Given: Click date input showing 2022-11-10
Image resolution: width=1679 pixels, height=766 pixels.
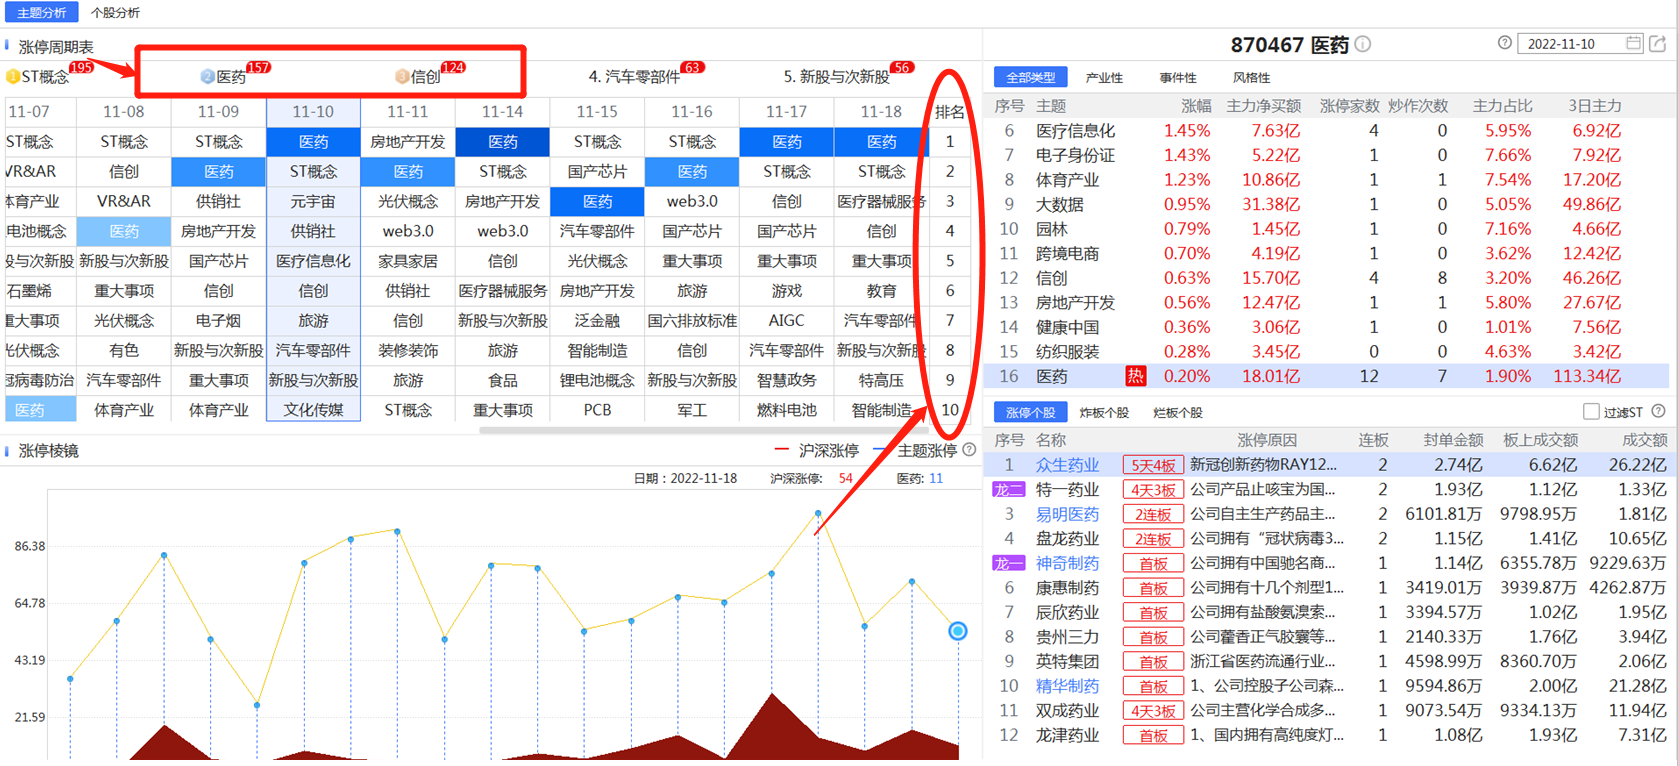Looking at the screenshot, I should (x=1581, y=43).
